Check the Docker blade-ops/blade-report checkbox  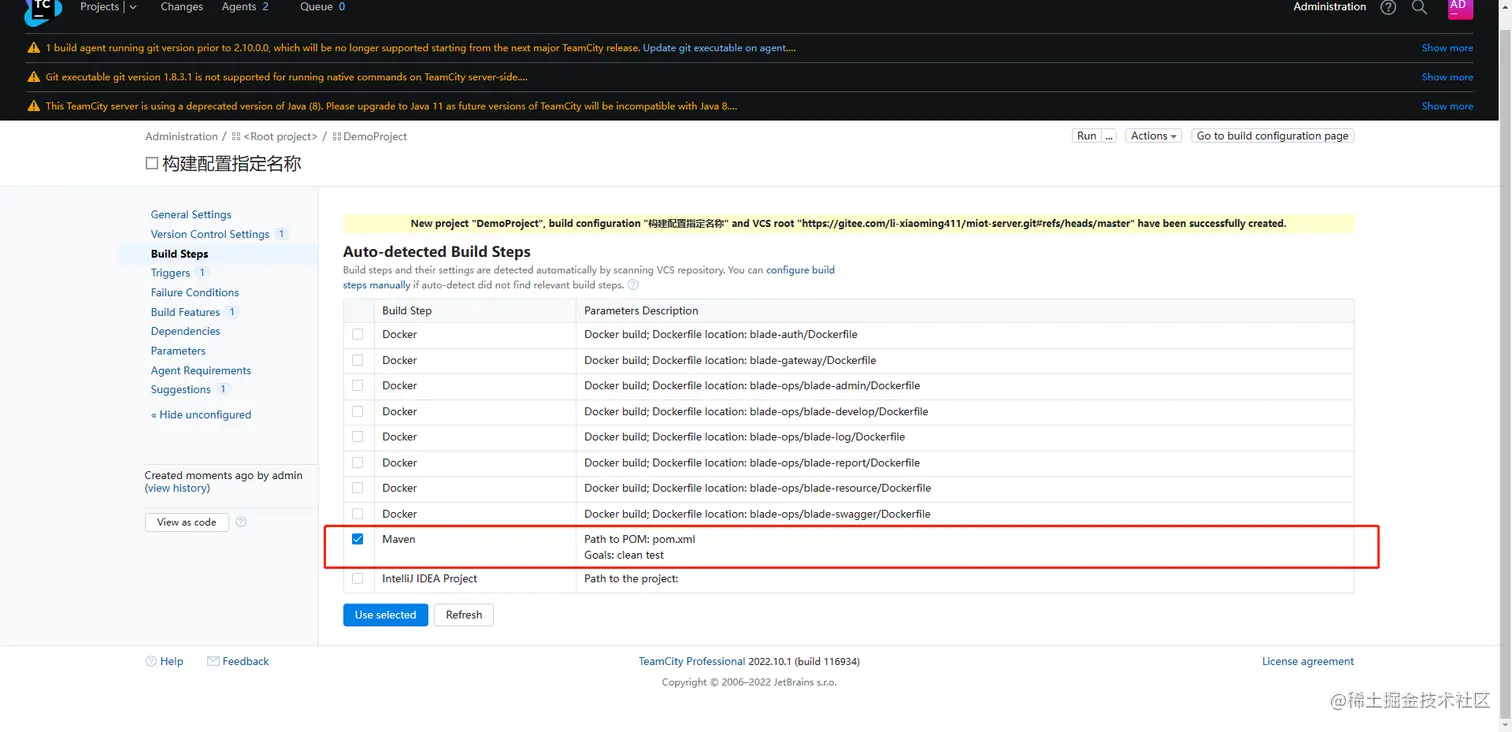pyautogui.click(x=358, y=463)
